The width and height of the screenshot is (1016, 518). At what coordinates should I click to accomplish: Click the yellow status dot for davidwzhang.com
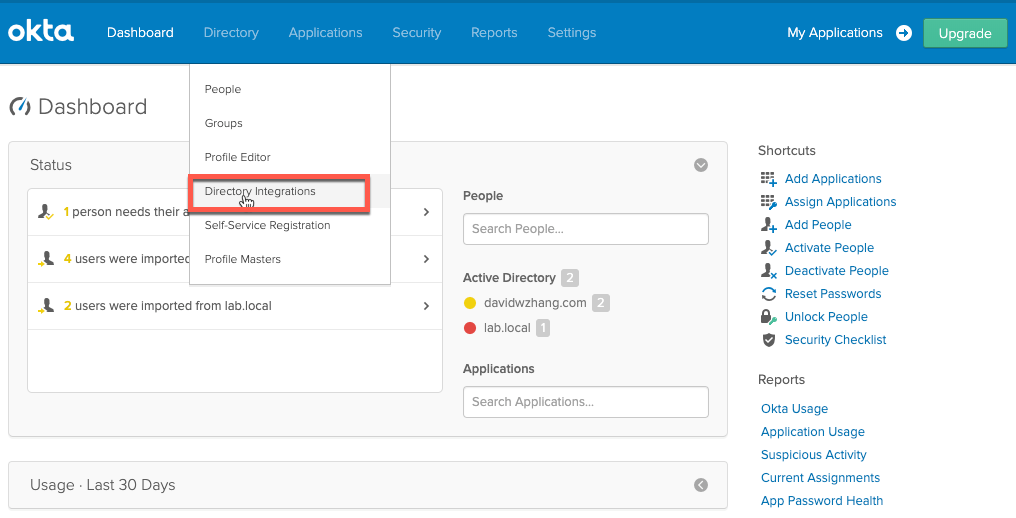[470, 303]
